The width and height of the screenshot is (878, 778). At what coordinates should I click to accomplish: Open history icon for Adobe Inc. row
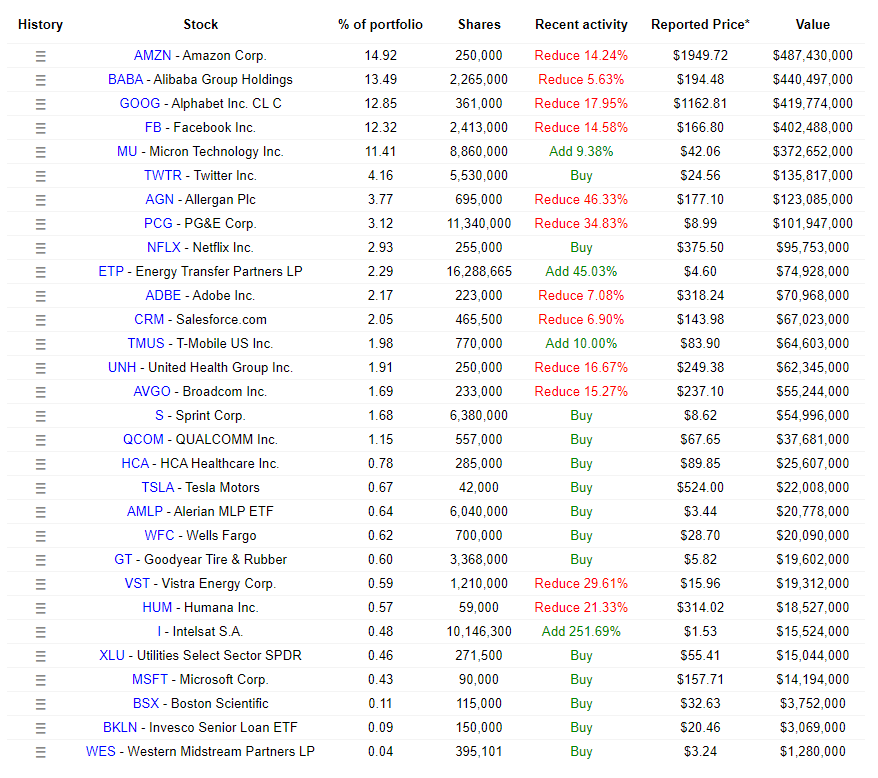(40, 296)
